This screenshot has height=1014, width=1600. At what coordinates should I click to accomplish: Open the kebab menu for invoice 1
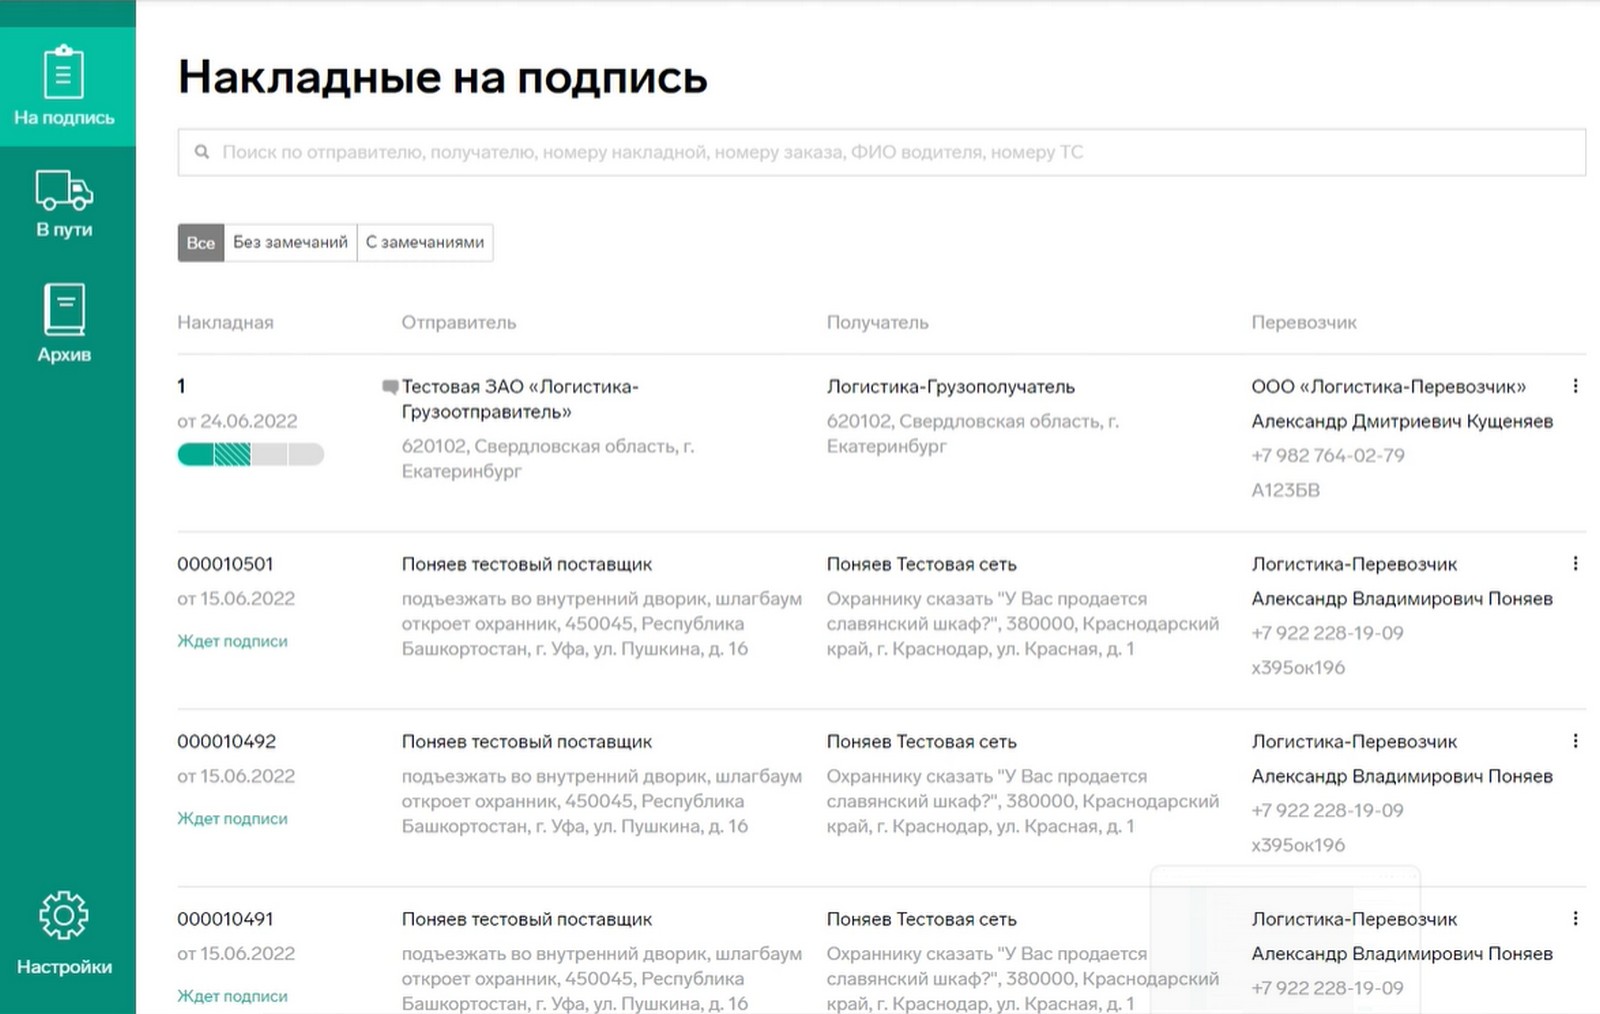[x=1576, y=385]
